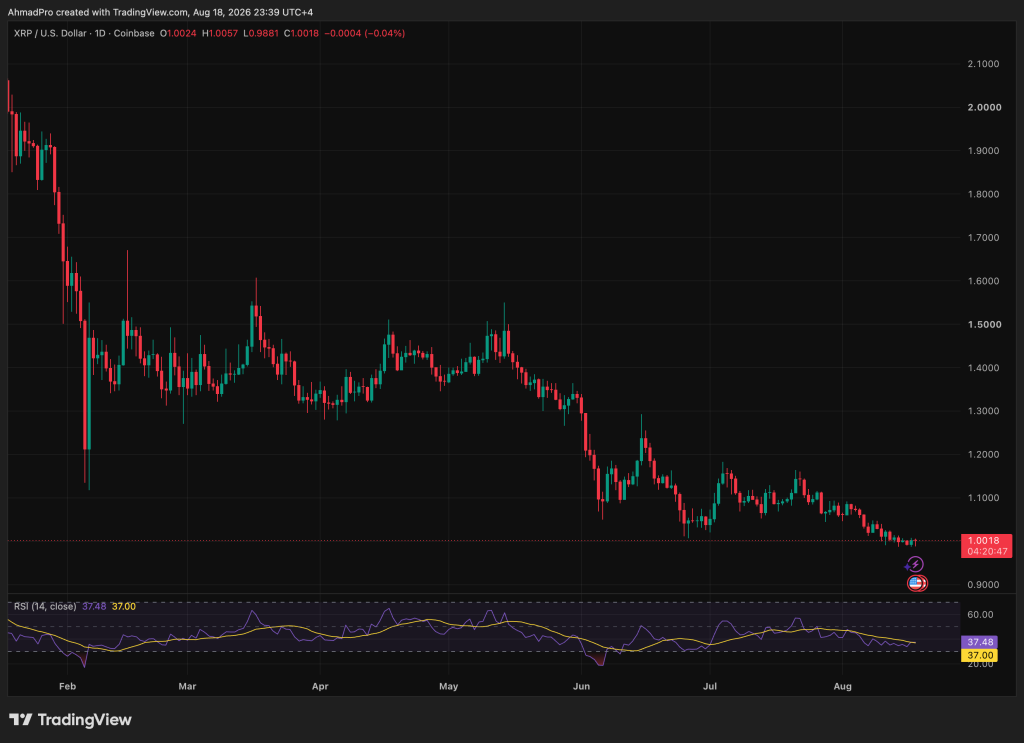Viewport: 1024px width, 743px height.
Task: Click the '1.3000' price scale label
Action: (983, 411)
